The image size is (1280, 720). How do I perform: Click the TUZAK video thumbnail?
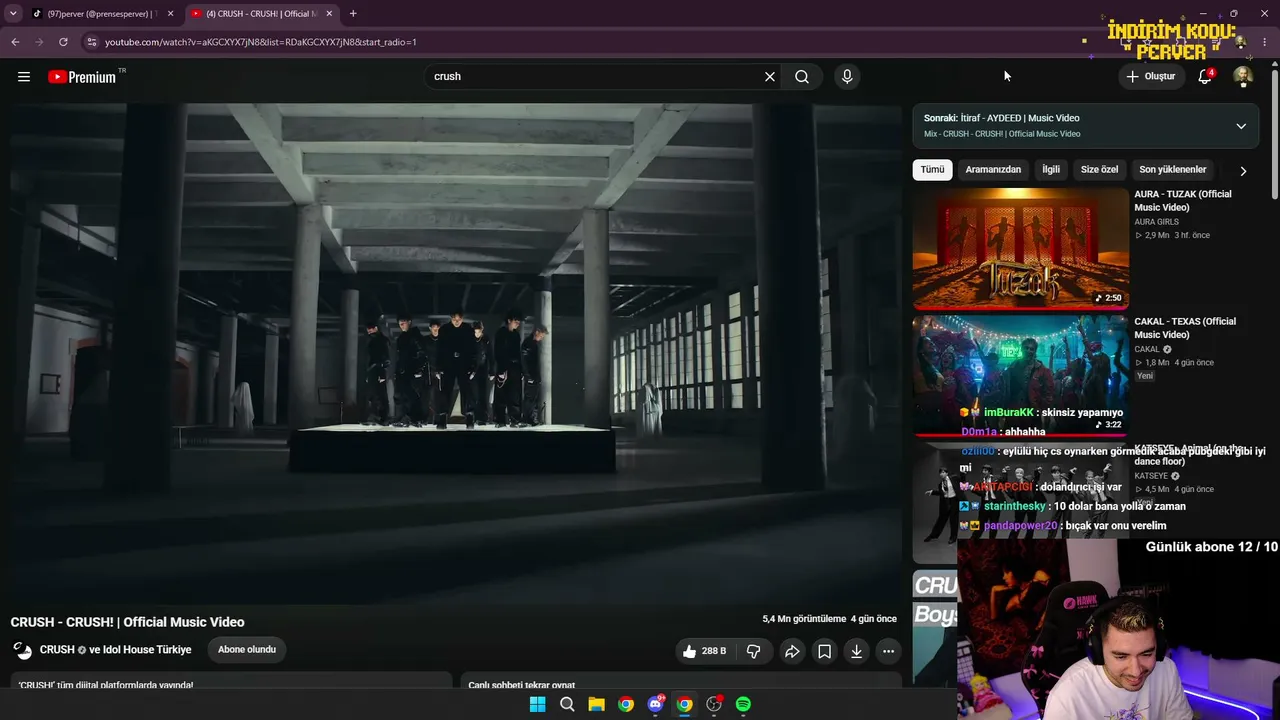point(1020,248)
